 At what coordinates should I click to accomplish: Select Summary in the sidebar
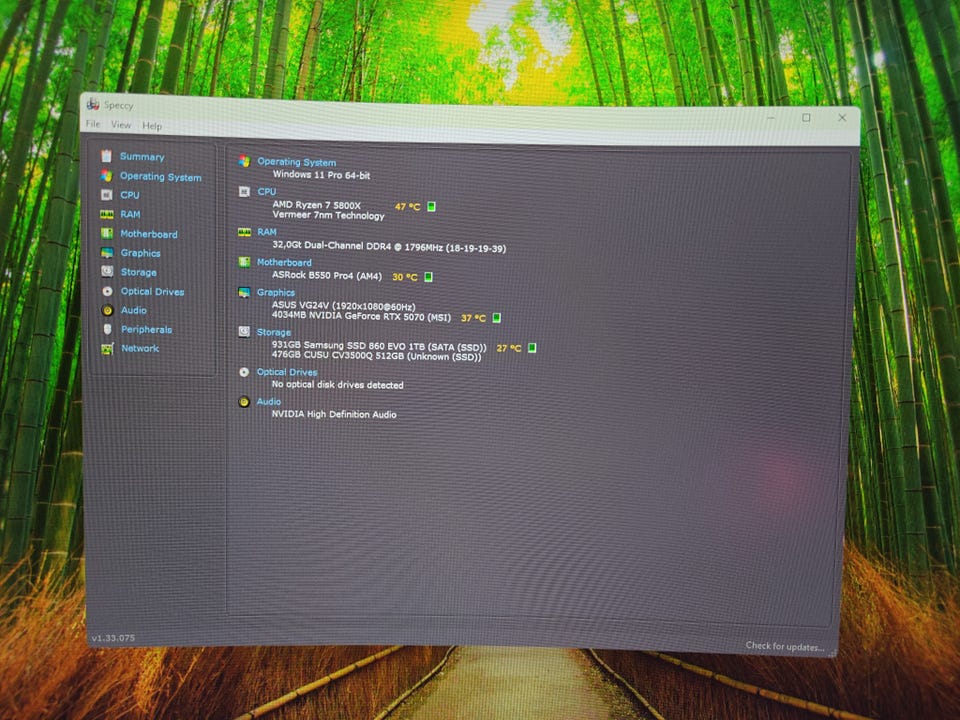(x=142, y=157)
